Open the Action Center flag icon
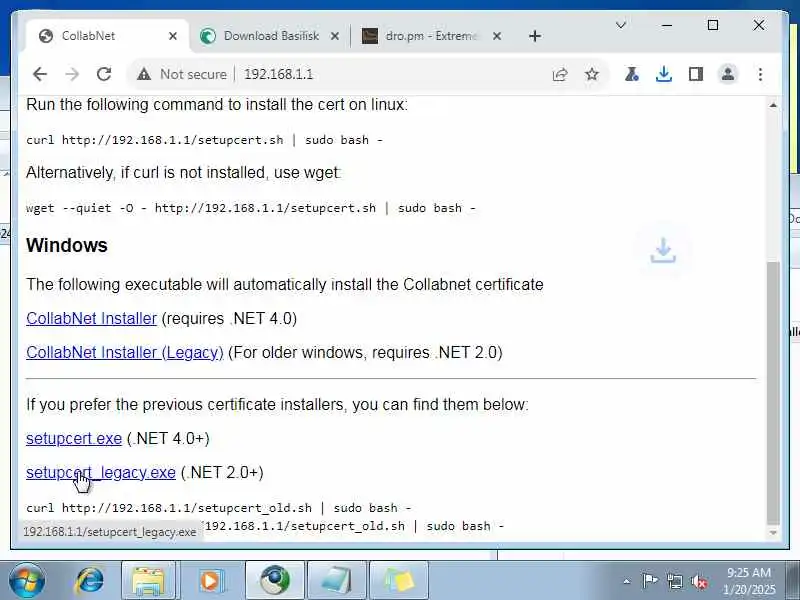The width and height of the screenshot is (800, 600). click(x=649, y=581)
